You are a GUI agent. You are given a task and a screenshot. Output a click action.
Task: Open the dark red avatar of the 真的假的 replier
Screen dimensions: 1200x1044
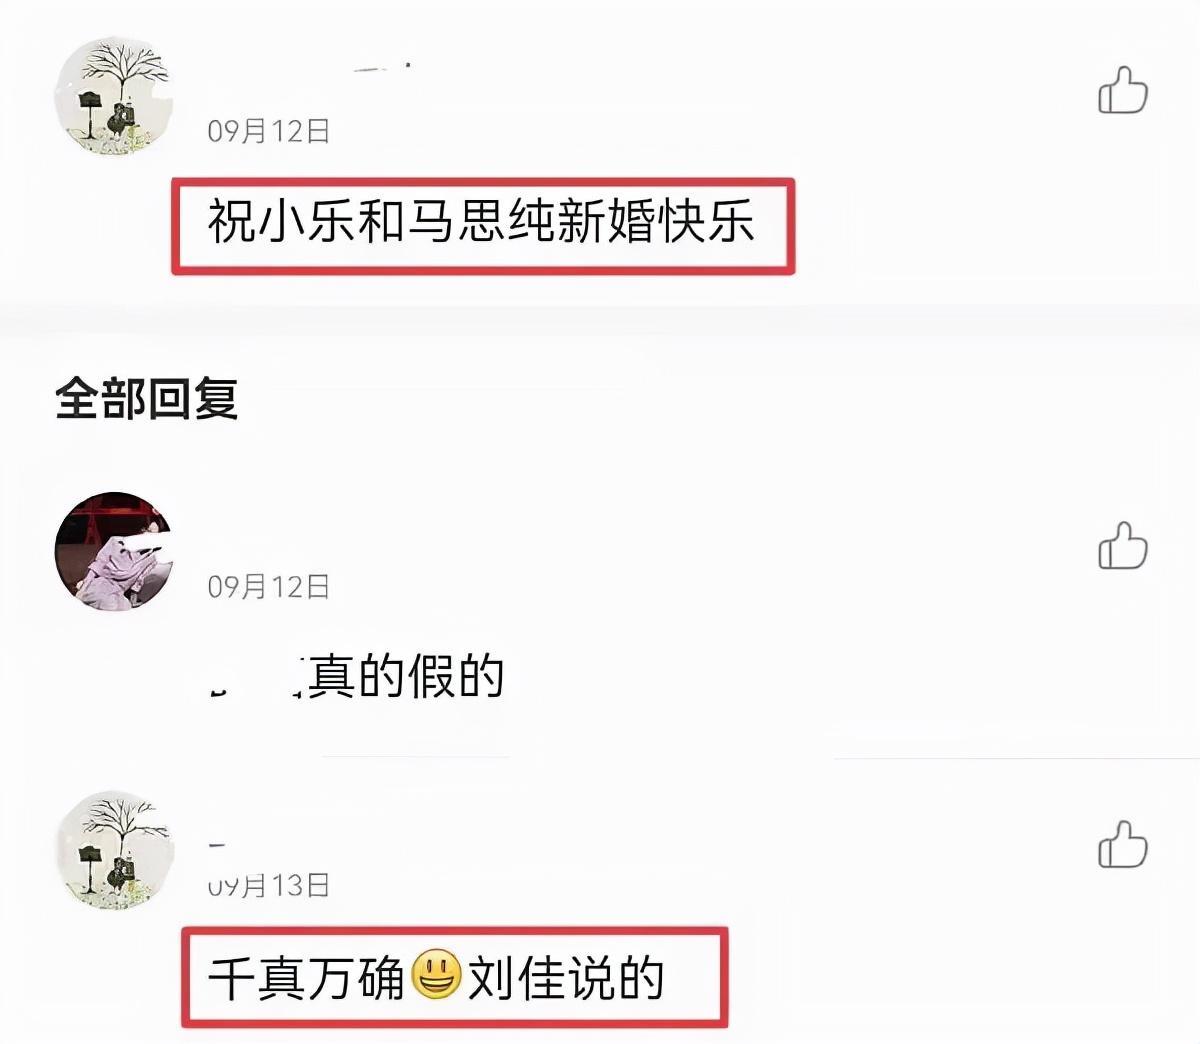tap(113, 551)
